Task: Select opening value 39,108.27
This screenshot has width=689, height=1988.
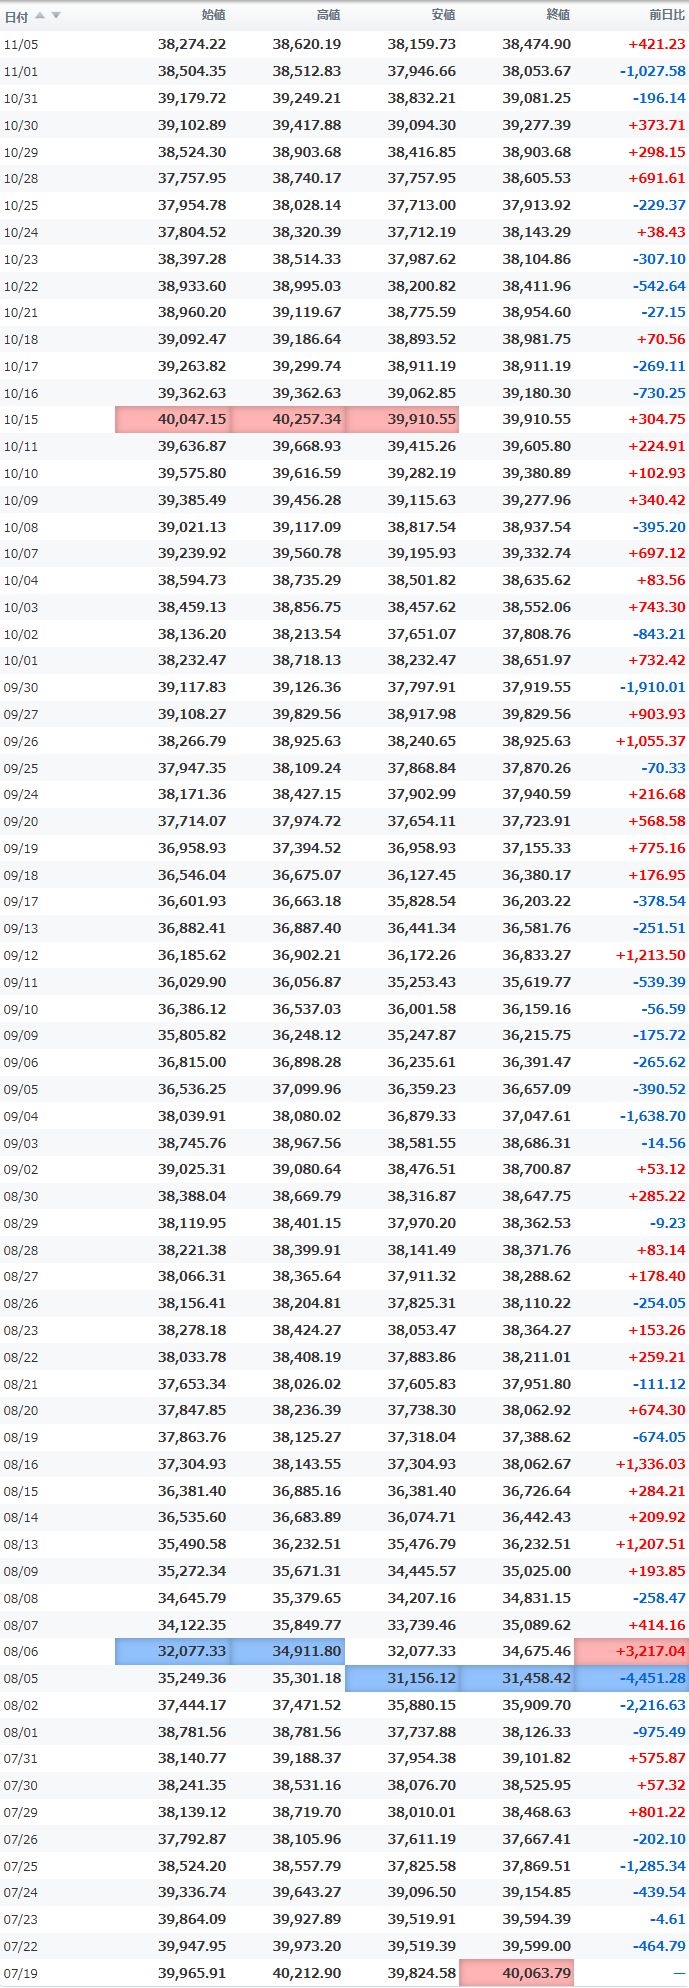Action: [x=192, y=714]
